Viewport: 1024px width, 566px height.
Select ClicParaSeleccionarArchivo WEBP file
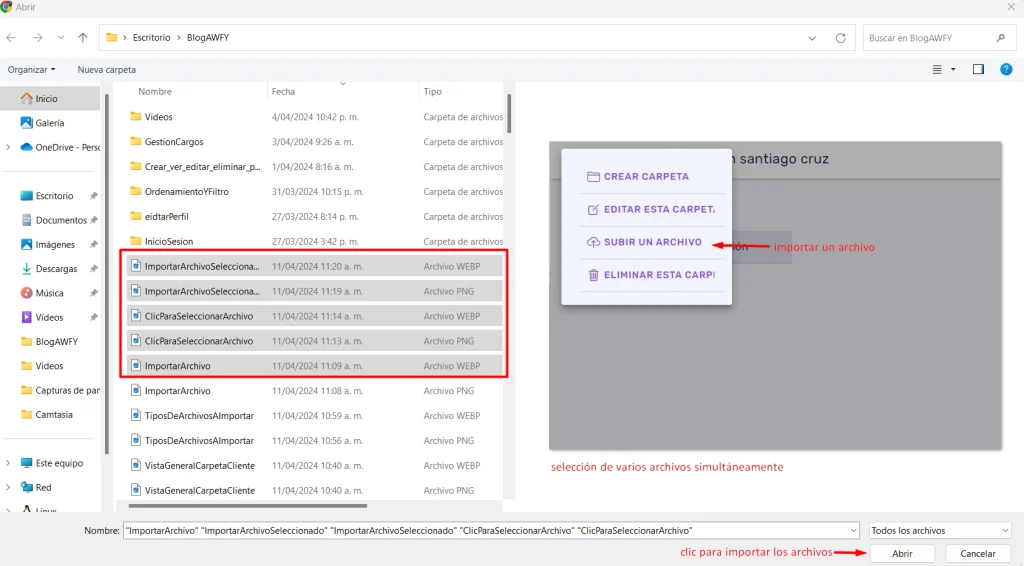[x=315, y=316]
